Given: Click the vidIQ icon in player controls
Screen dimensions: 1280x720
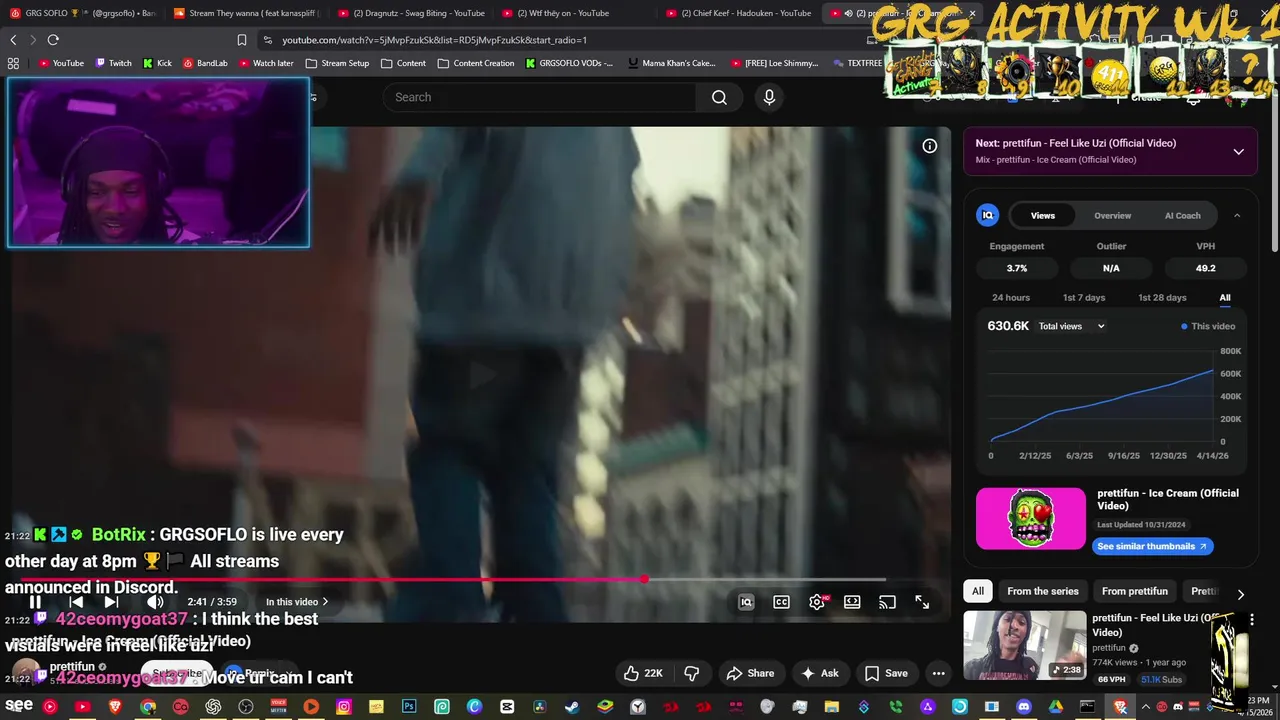Looking at the screenshot, I should (x=746, y=602).
